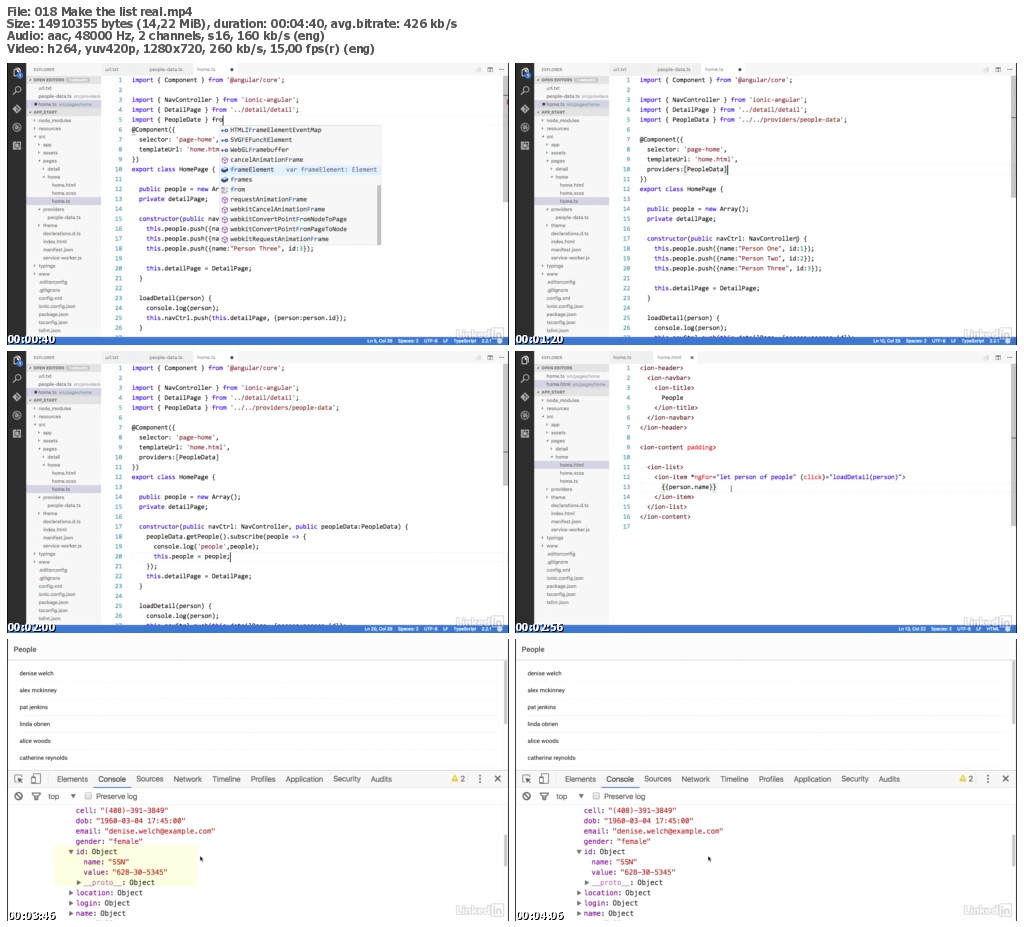Click warnings count icon in 00:04:06 DevTools
Image resolution: width=1024 pixels, height=927 pixels.
tap(967, 779)
